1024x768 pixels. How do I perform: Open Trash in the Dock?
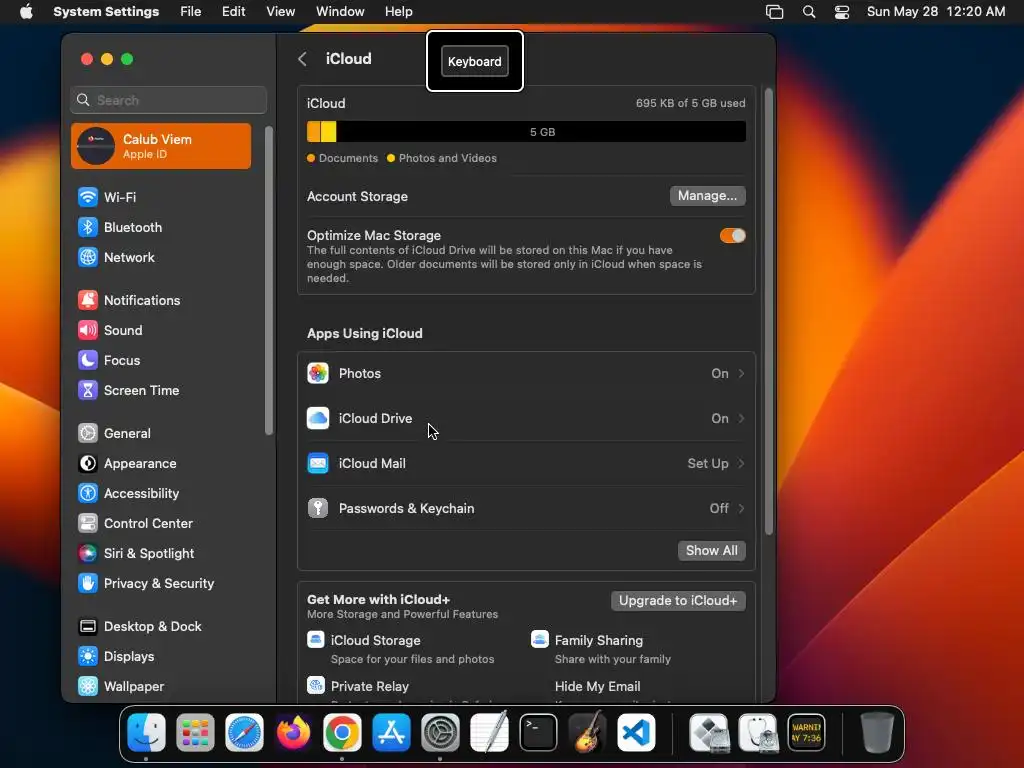tap(877, 733)
